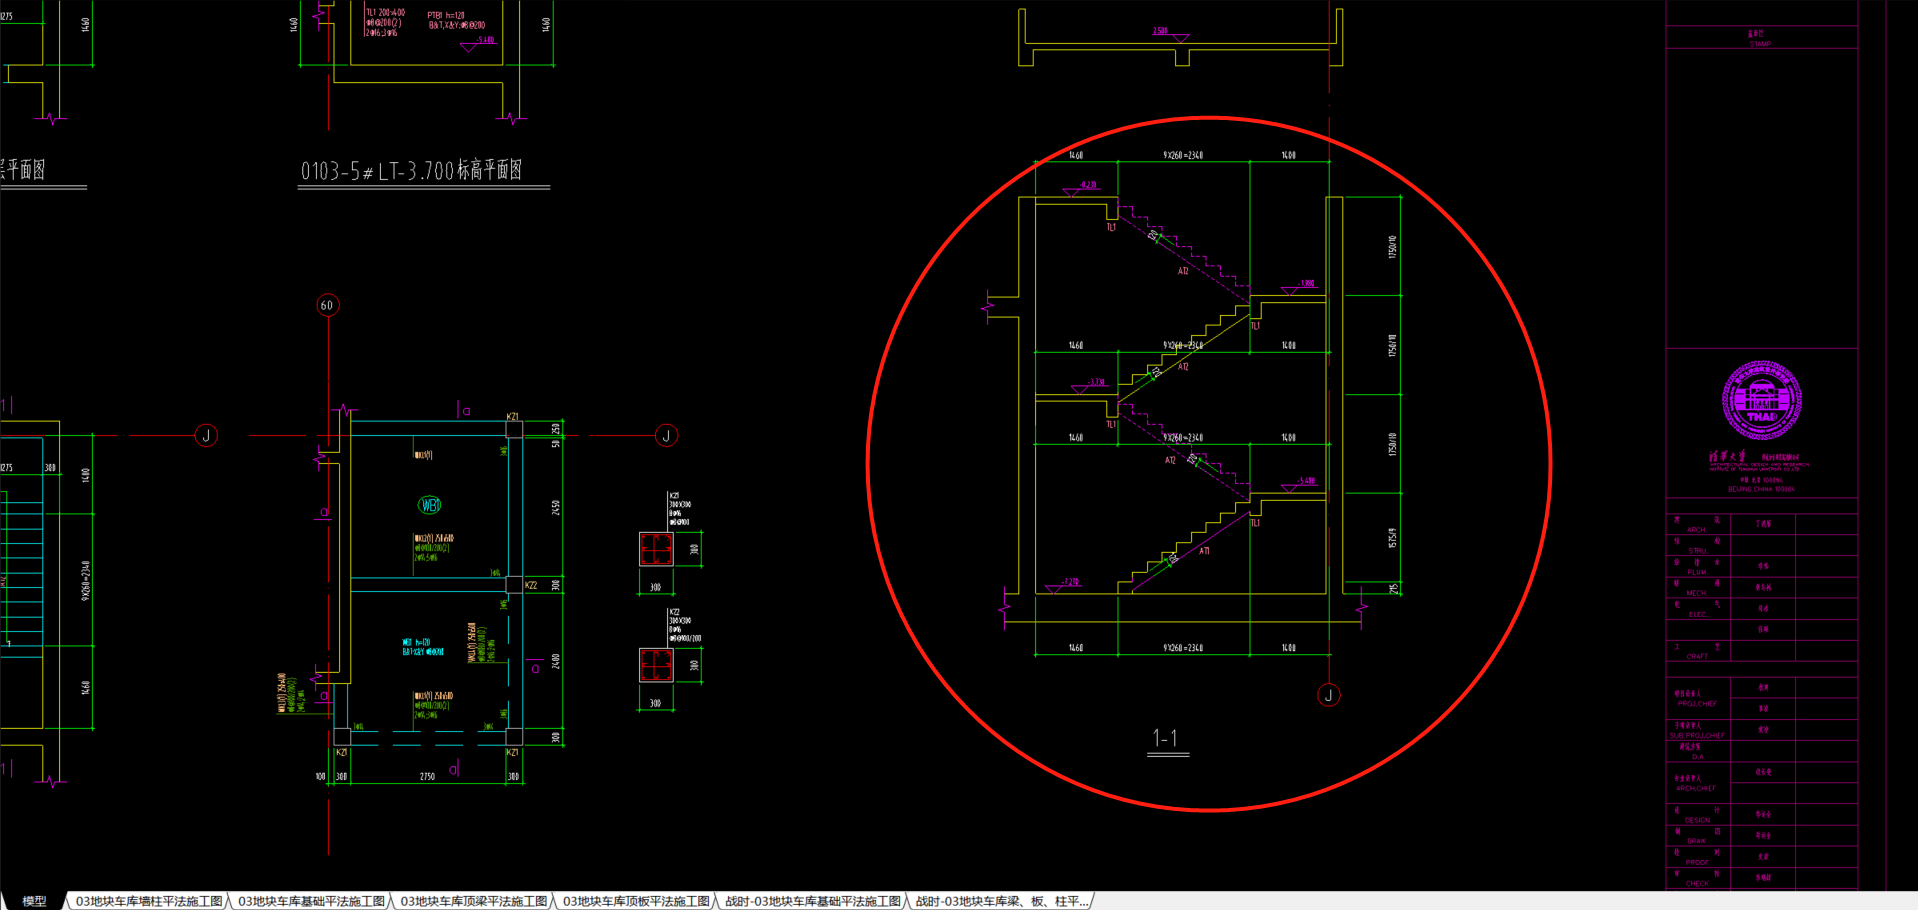Select the CHECK row label
Viewport: 1918px width, 910px height.
click(x=1697, y=883)
